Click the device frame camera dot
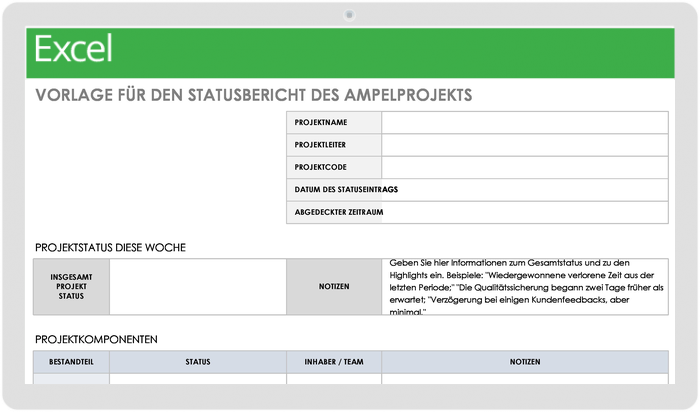 [350, 15]
